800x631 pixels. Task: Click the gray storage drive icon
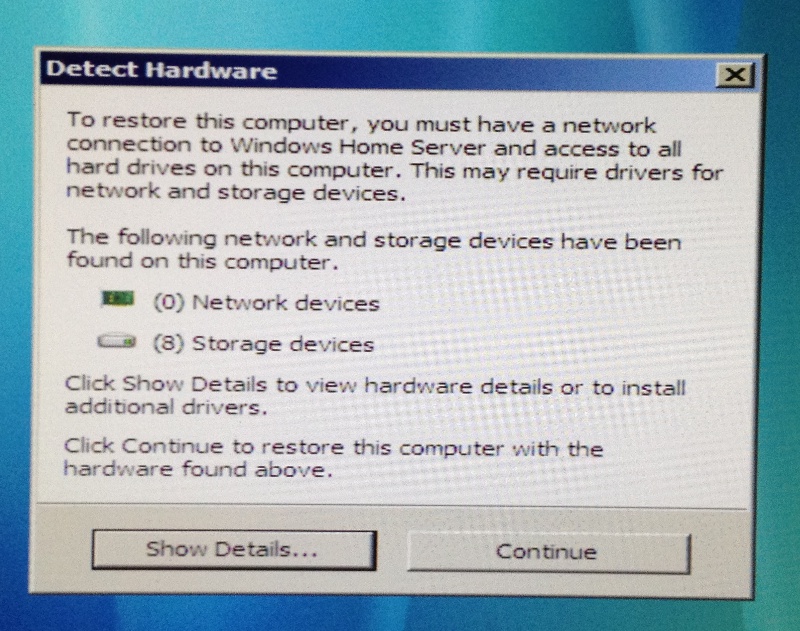[117, 341]
